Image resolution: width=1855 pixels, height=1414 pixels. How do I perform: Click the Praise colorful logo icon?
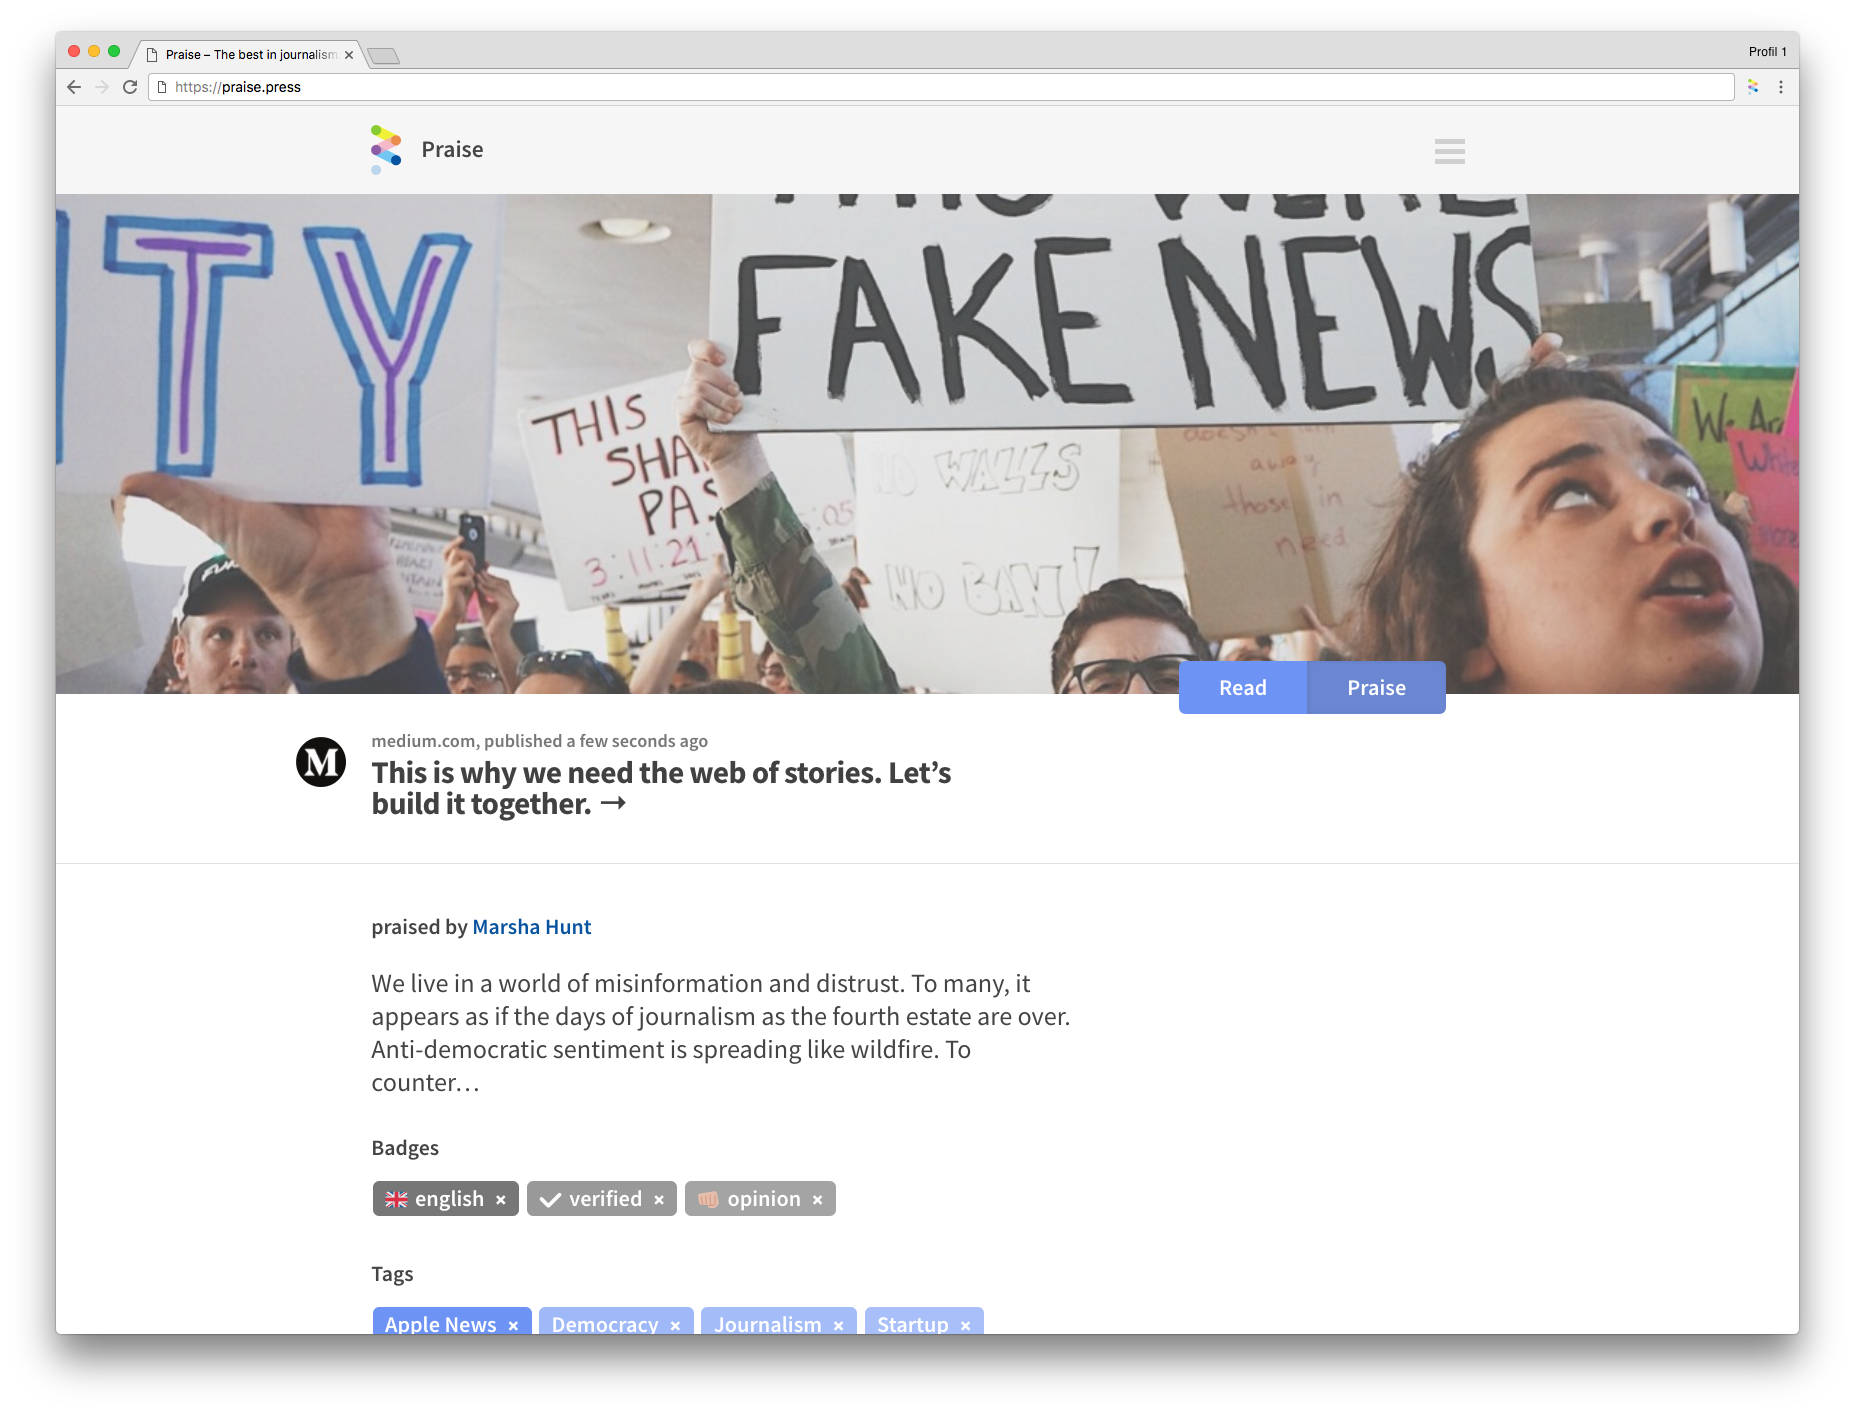386,149
